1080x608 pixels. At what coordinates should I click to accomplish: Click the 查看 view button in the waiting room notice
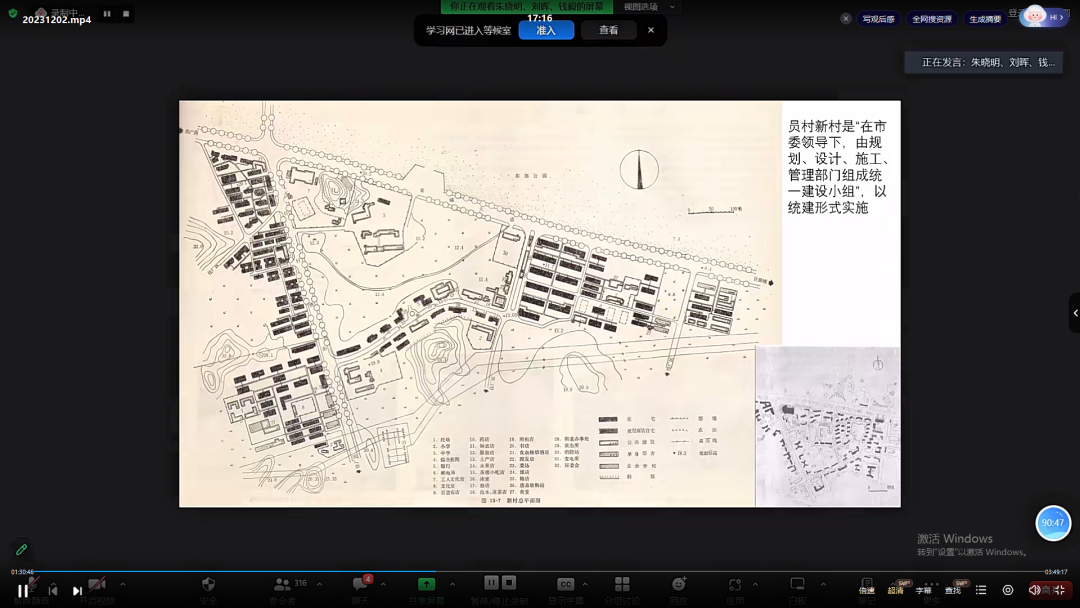608,30
